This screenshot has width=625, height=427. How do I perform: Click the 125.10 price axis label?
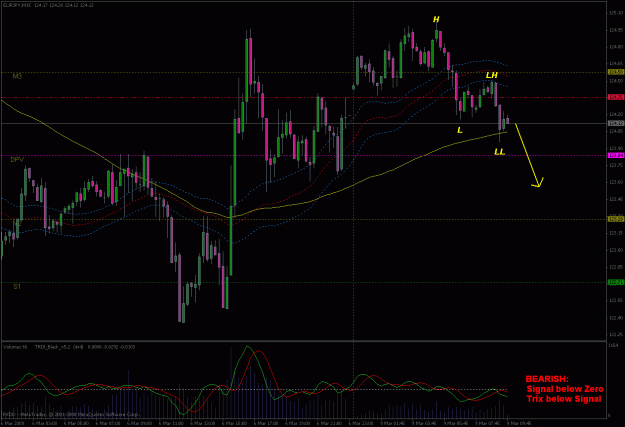[616, 13]
